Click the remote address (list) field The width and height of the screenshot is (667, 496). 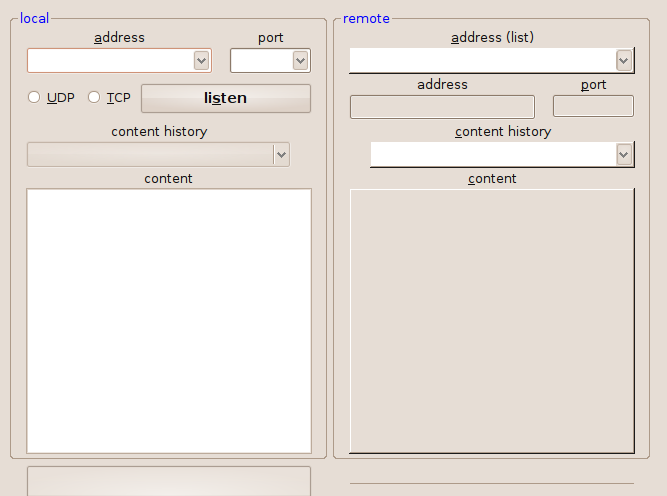pos(482,61)
